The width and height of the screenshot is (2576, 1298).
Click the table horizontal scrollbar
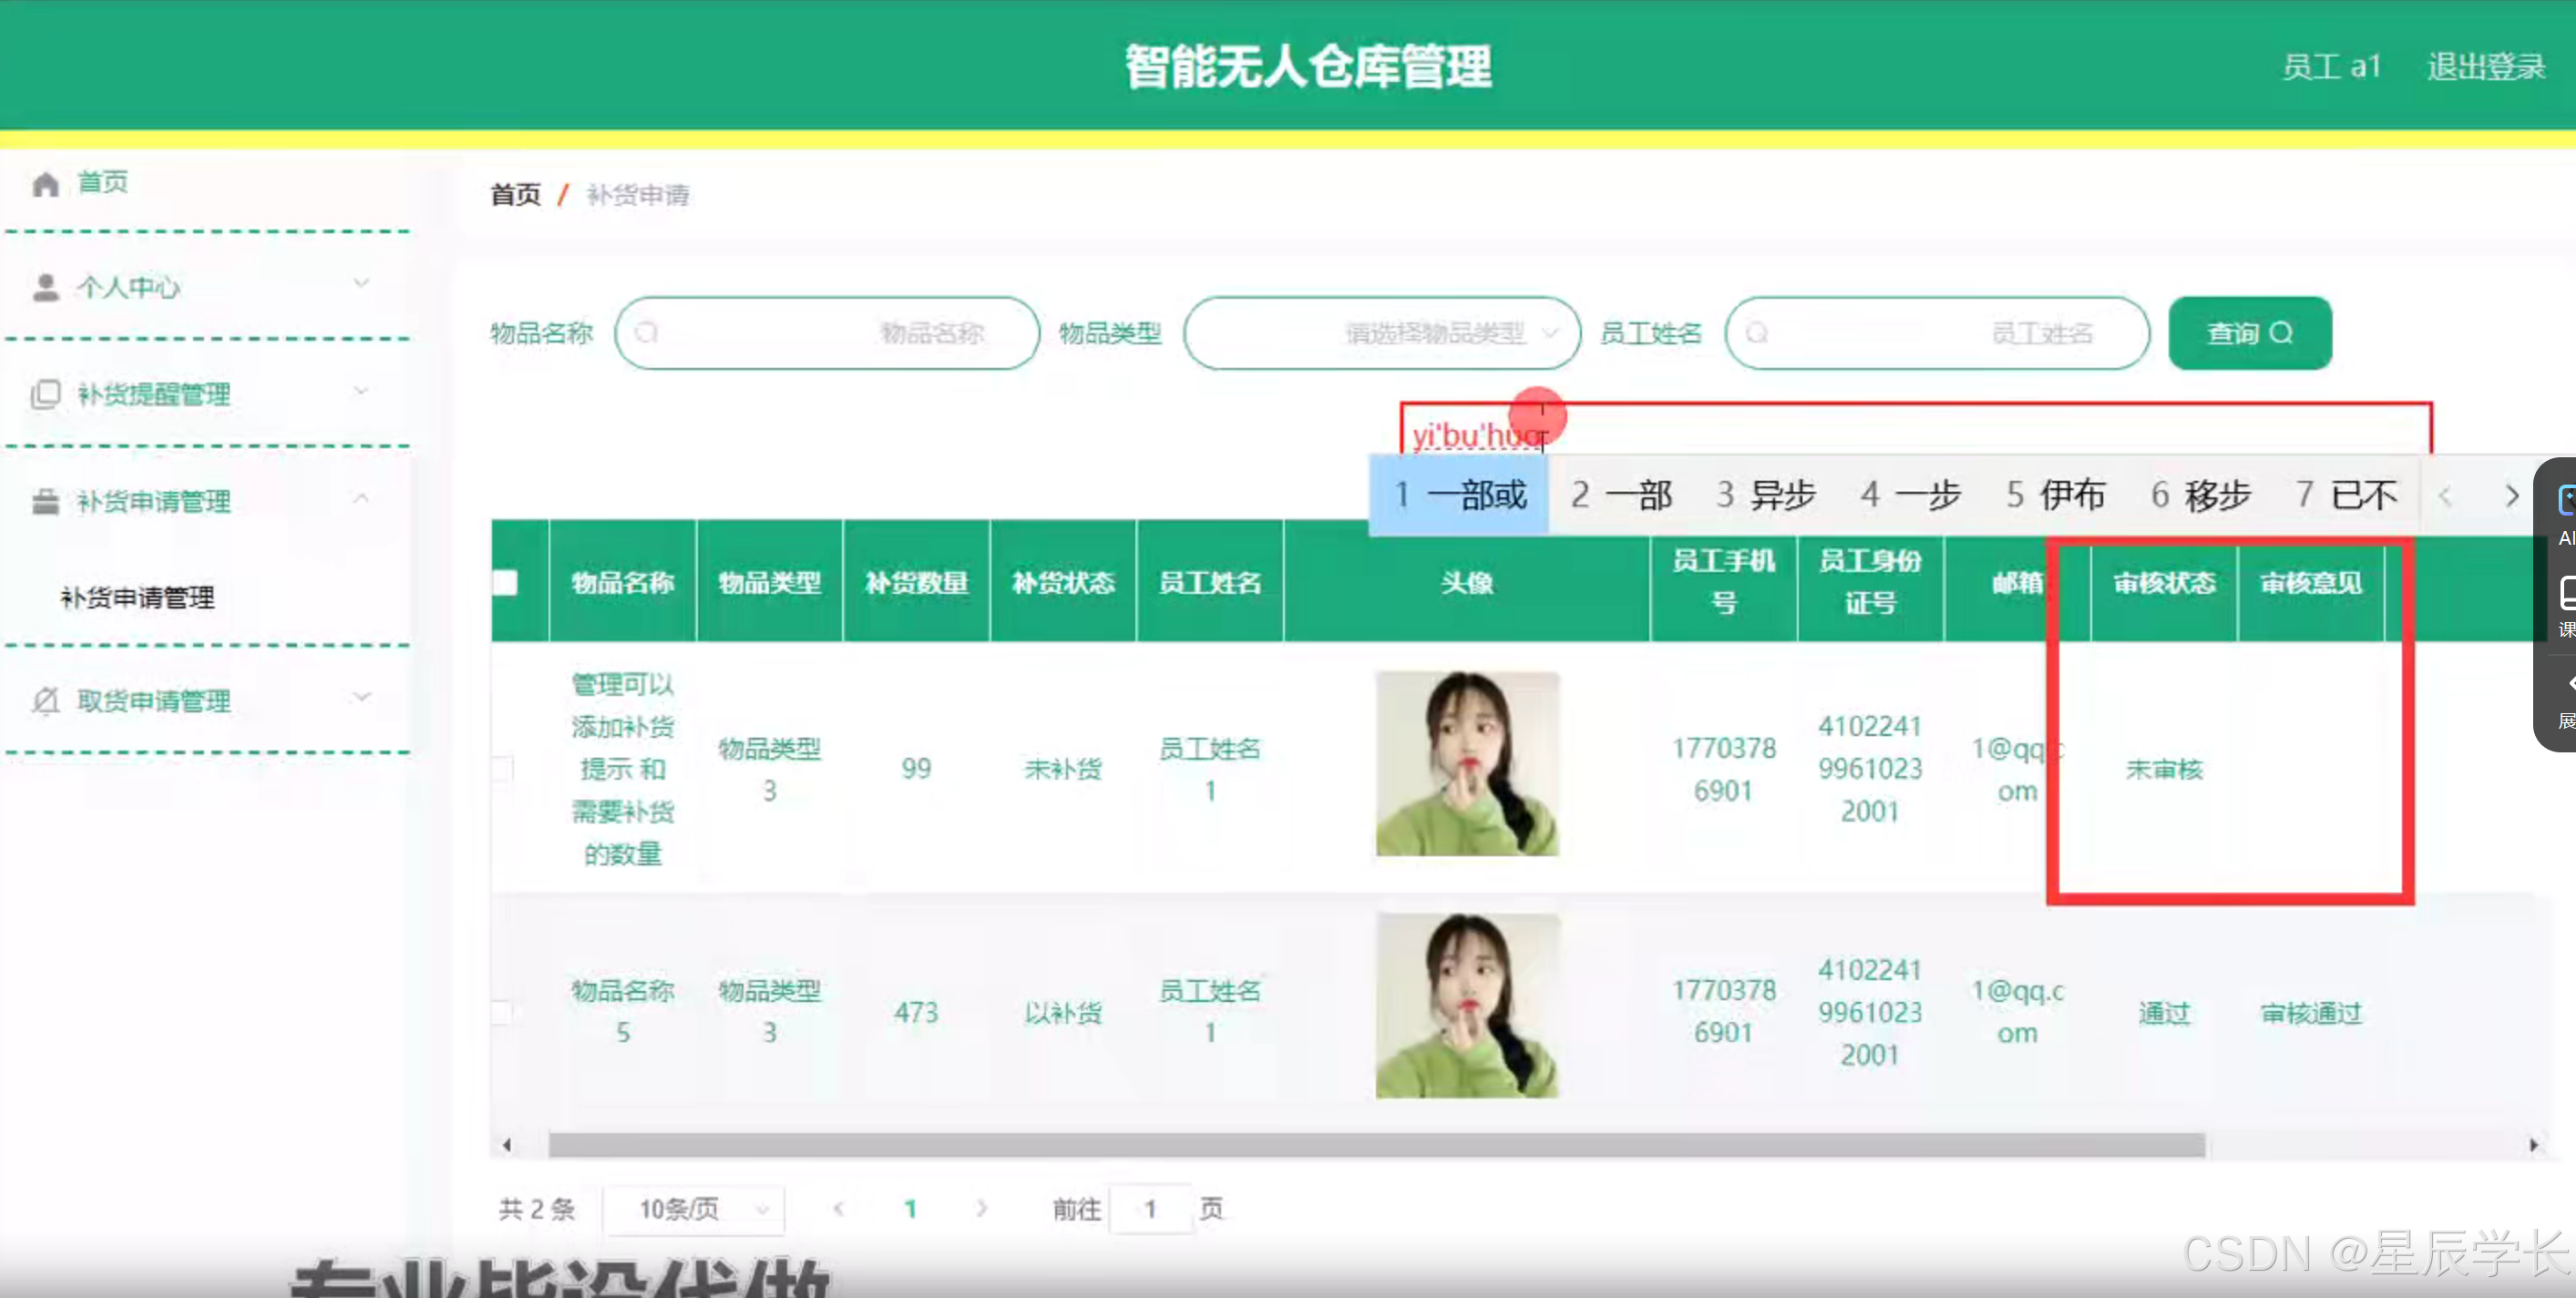tap(1375, 1144)
